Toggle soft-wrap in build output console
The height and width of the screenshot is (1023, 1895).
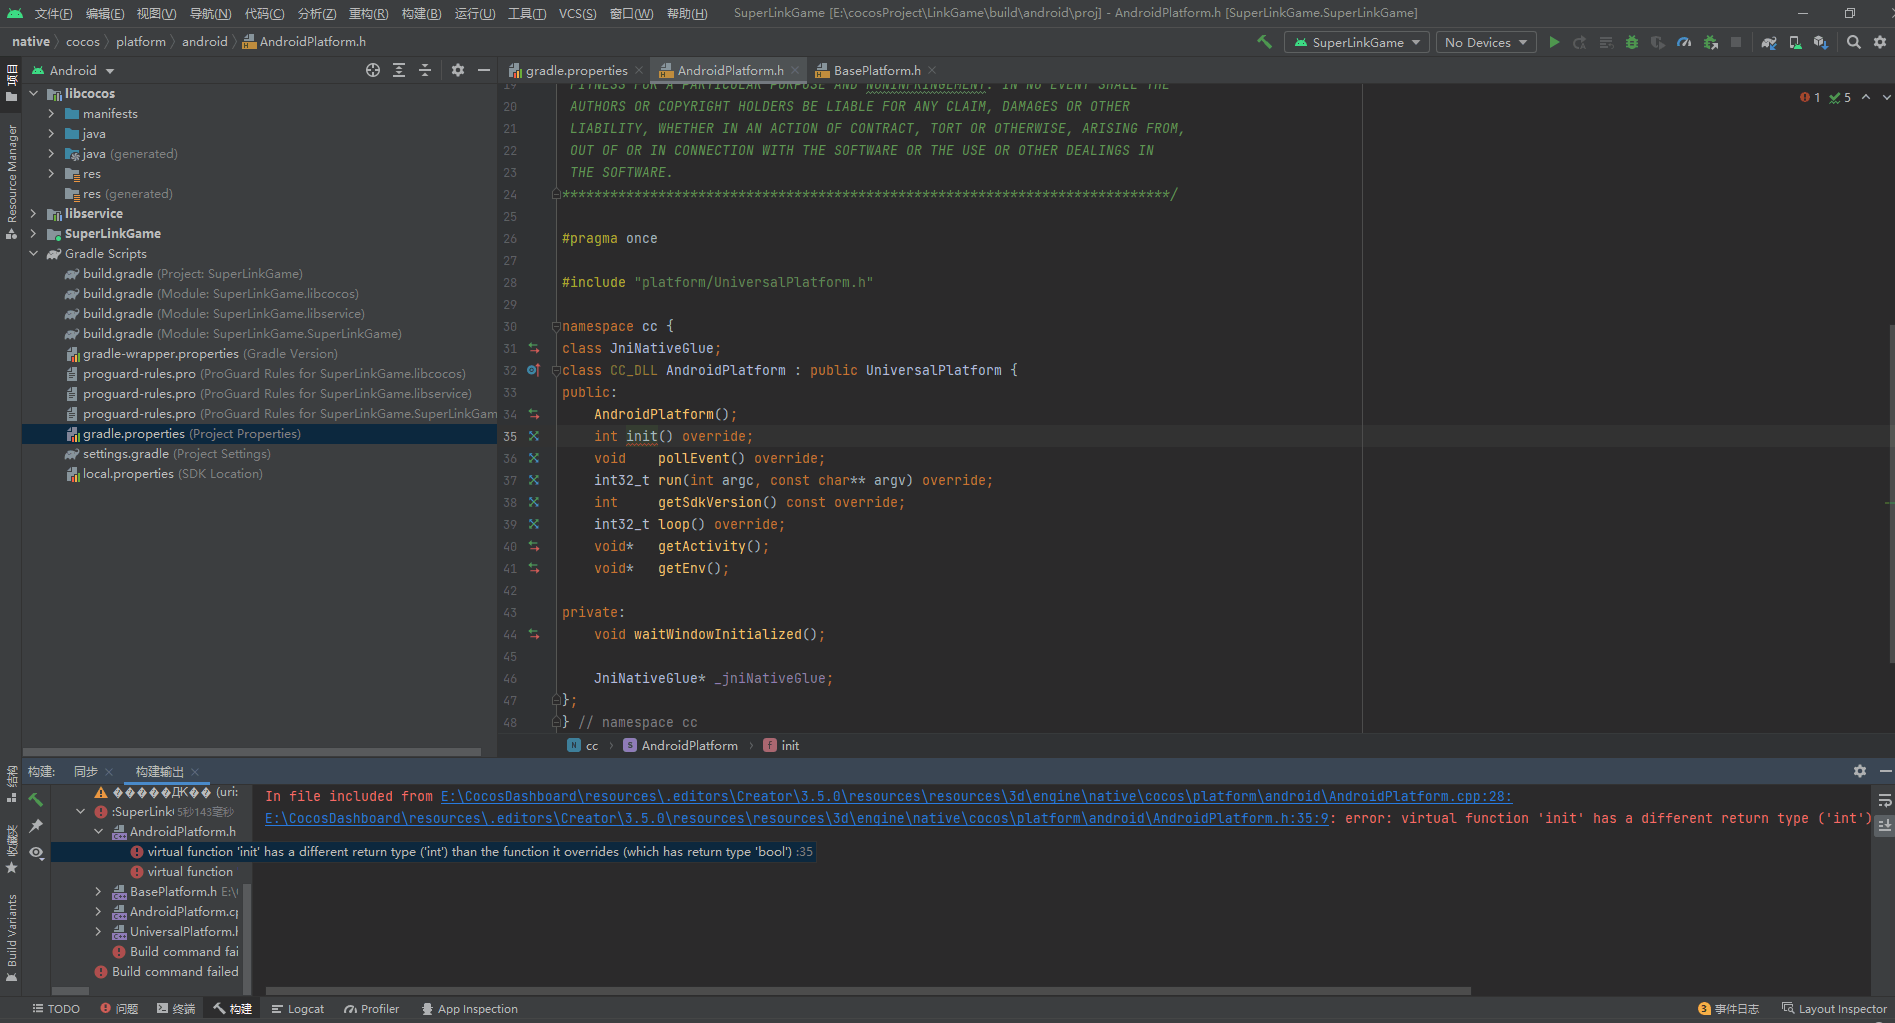1884,801
